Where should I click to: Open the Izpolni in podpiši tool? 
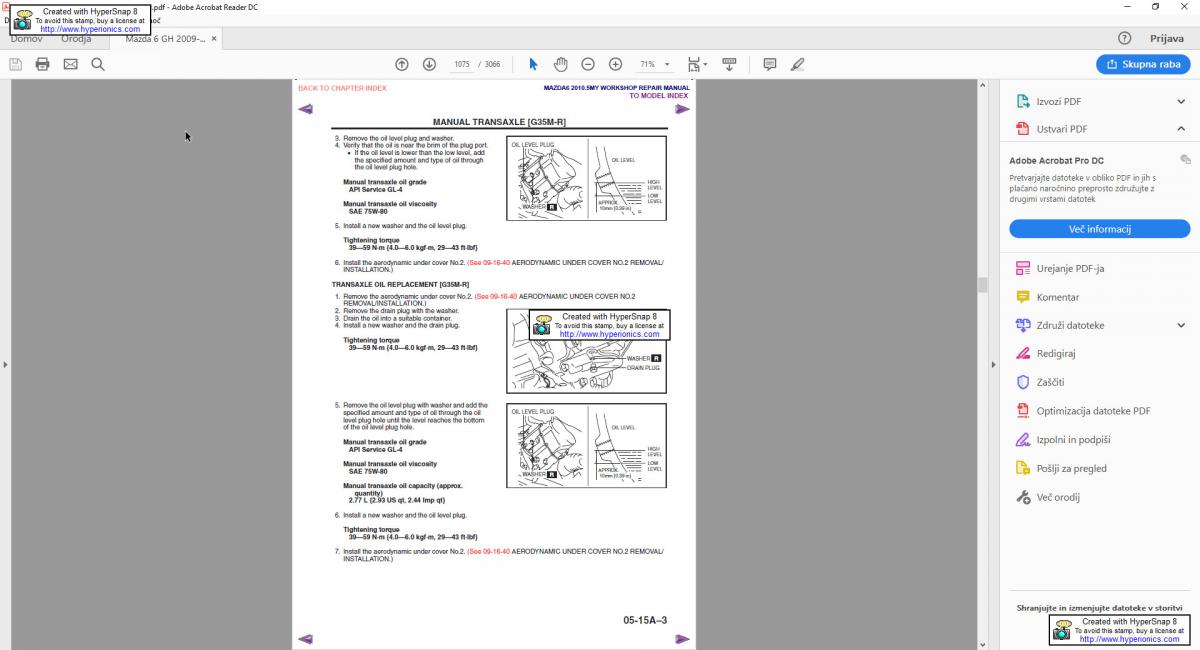click(x=1063, y=440)
